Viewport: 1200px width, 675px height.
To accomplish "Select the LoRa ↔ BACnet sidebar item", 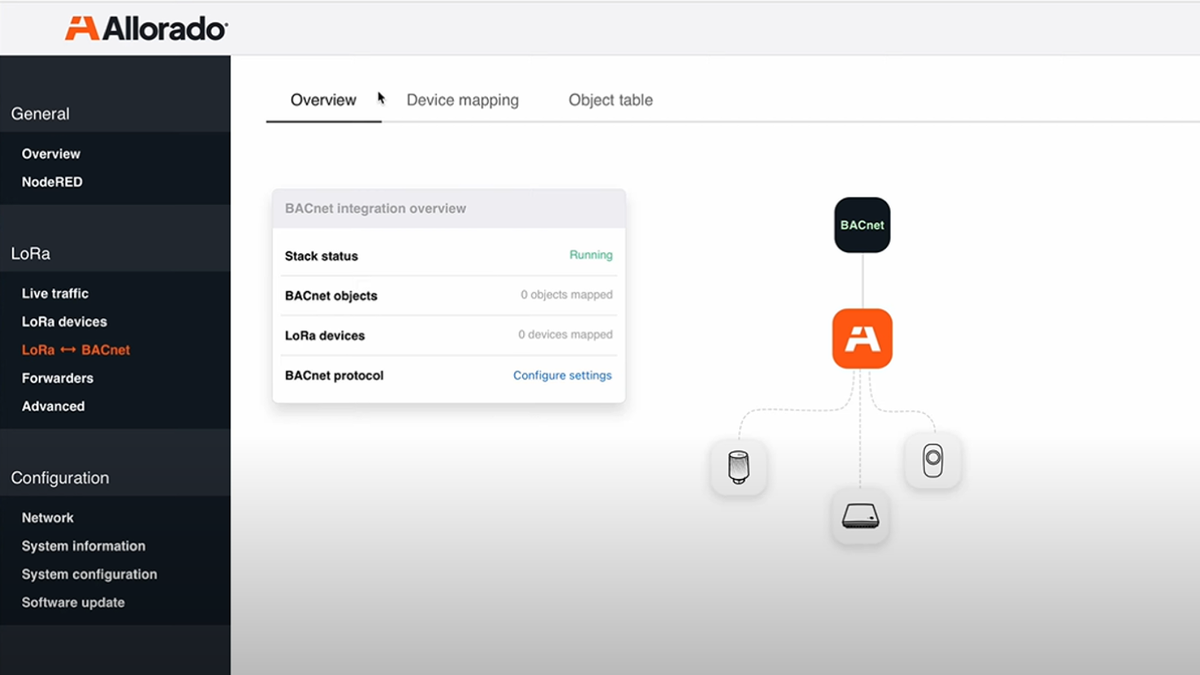I will click(76, 350).
